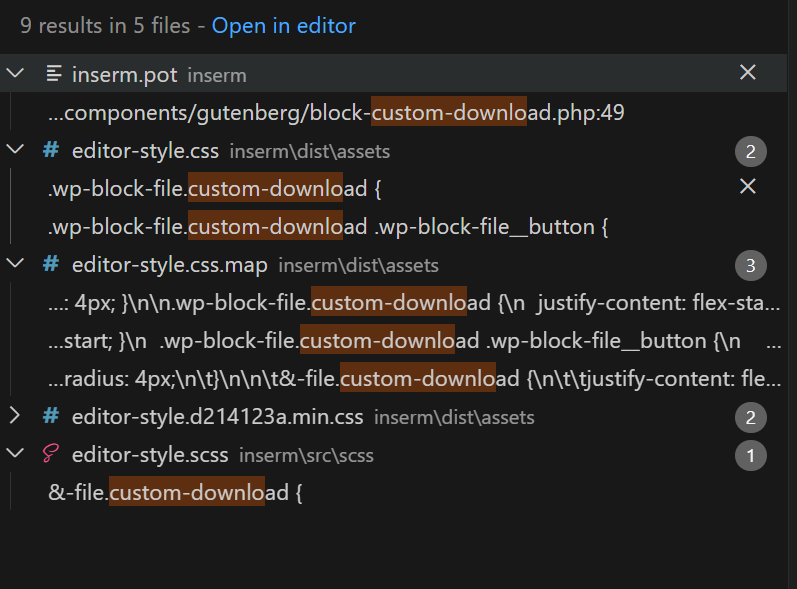Screen dimensions: 797x589
Task: Click the hash icon for editor-style.d214123a.min.css
Action: pyautogui.click(x=51, y=416)
